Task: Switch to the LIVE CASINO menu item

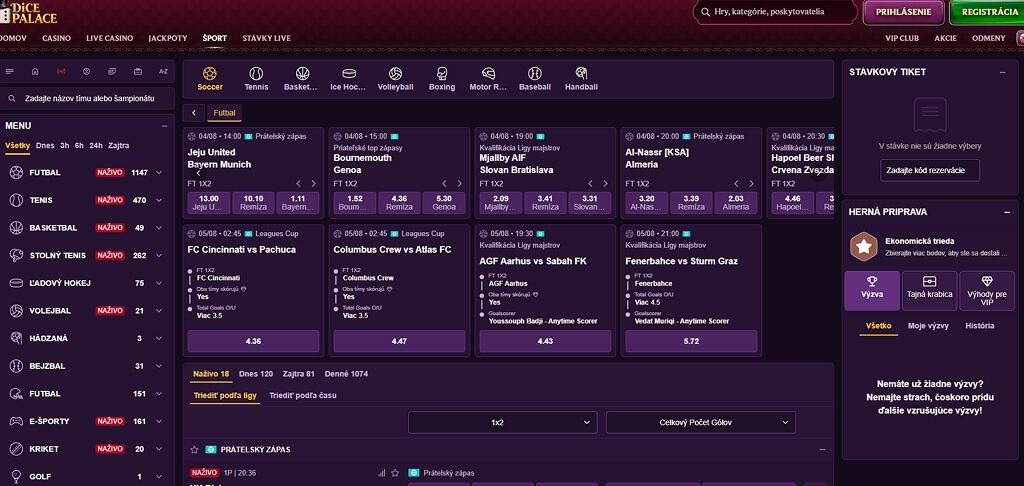Action: [x=110, y=39]
